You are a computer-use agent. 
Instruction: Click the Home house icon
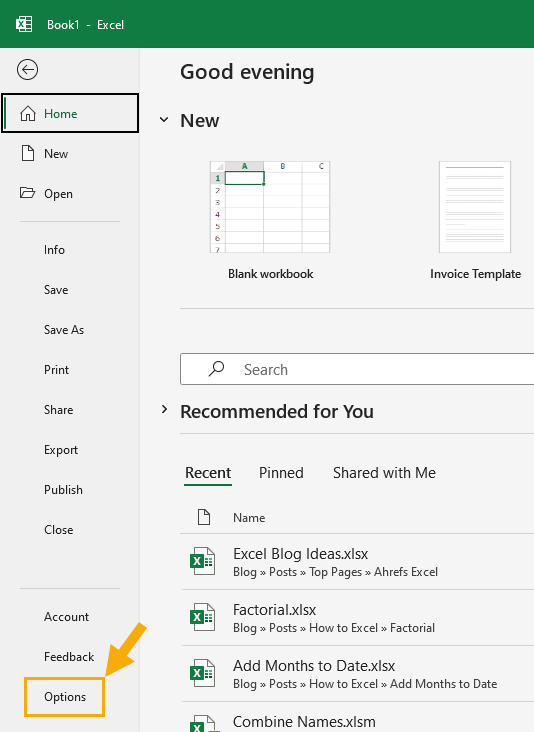(x=28, y=113)
